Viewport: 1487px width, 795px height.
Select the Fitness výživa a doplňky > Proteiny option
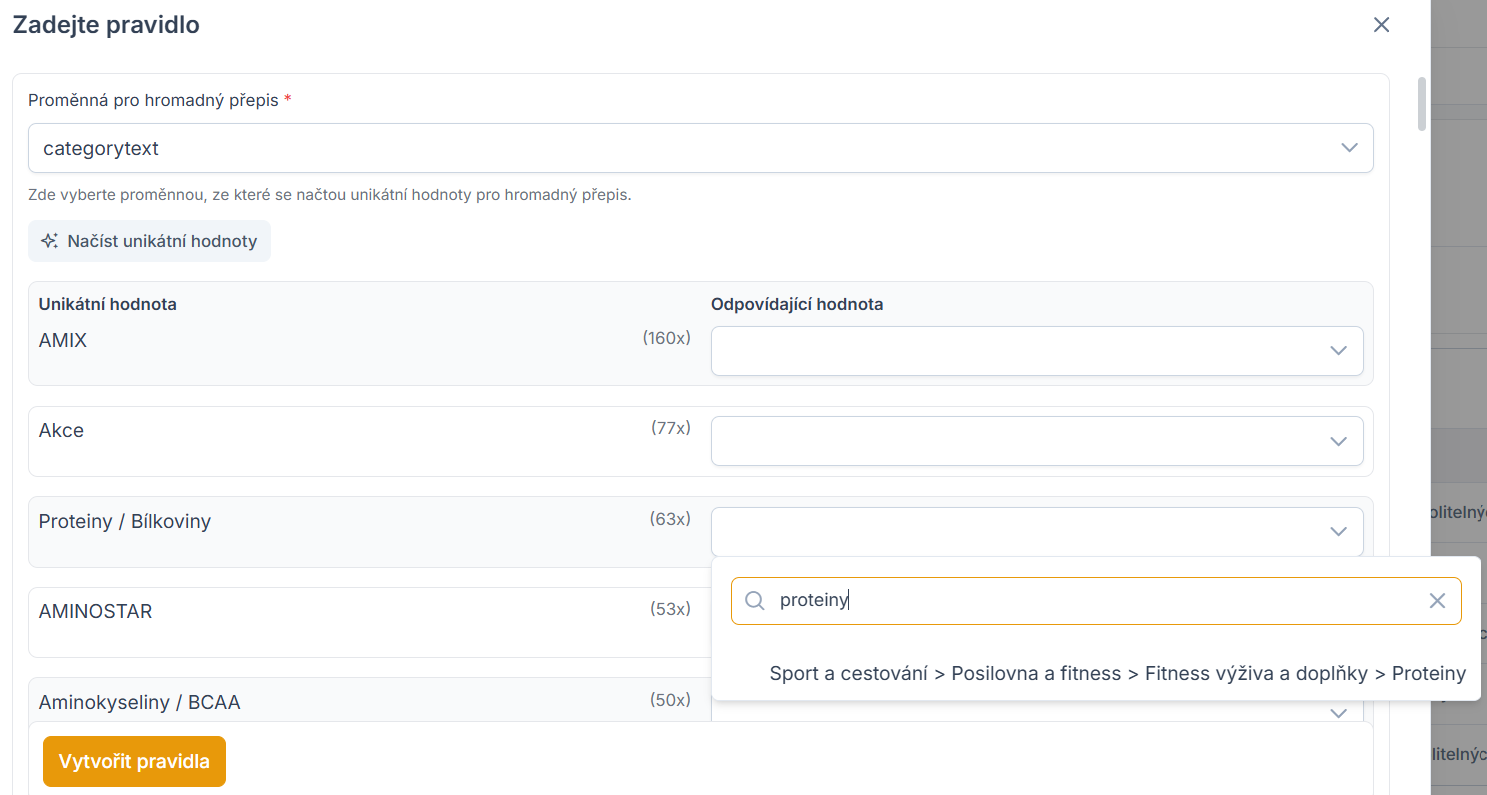coord(1117,674)
